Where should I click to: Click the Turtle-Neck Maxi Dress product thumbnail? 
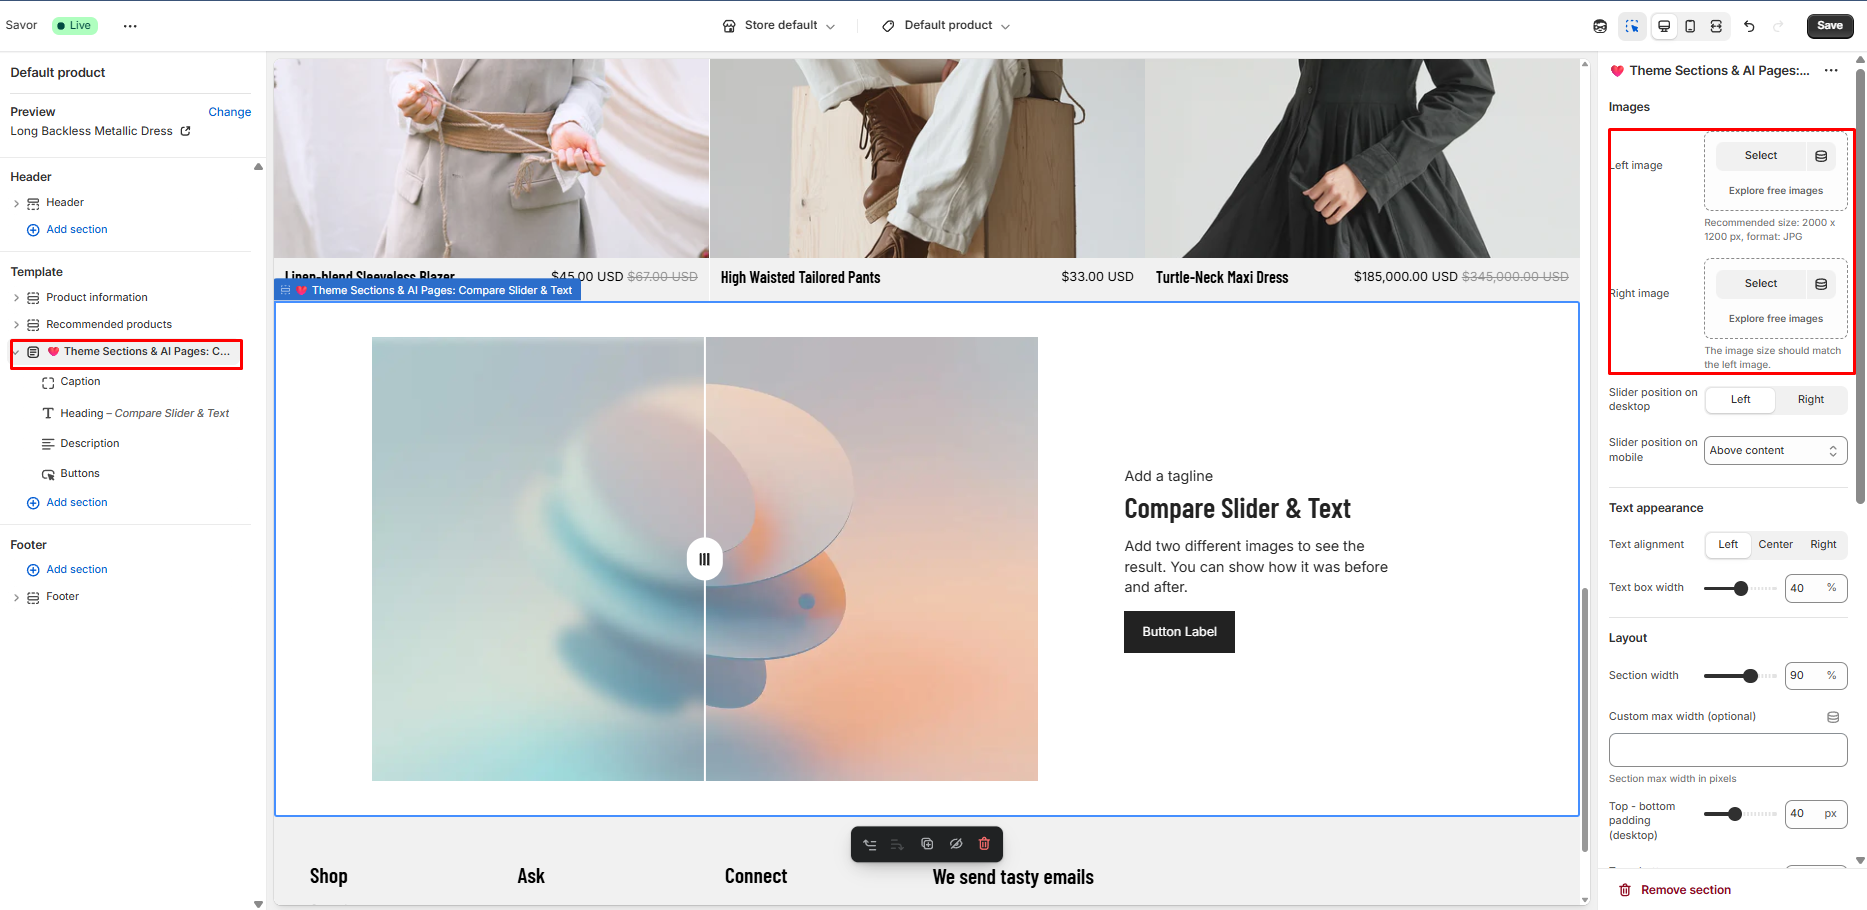[x=1362, y=158]
